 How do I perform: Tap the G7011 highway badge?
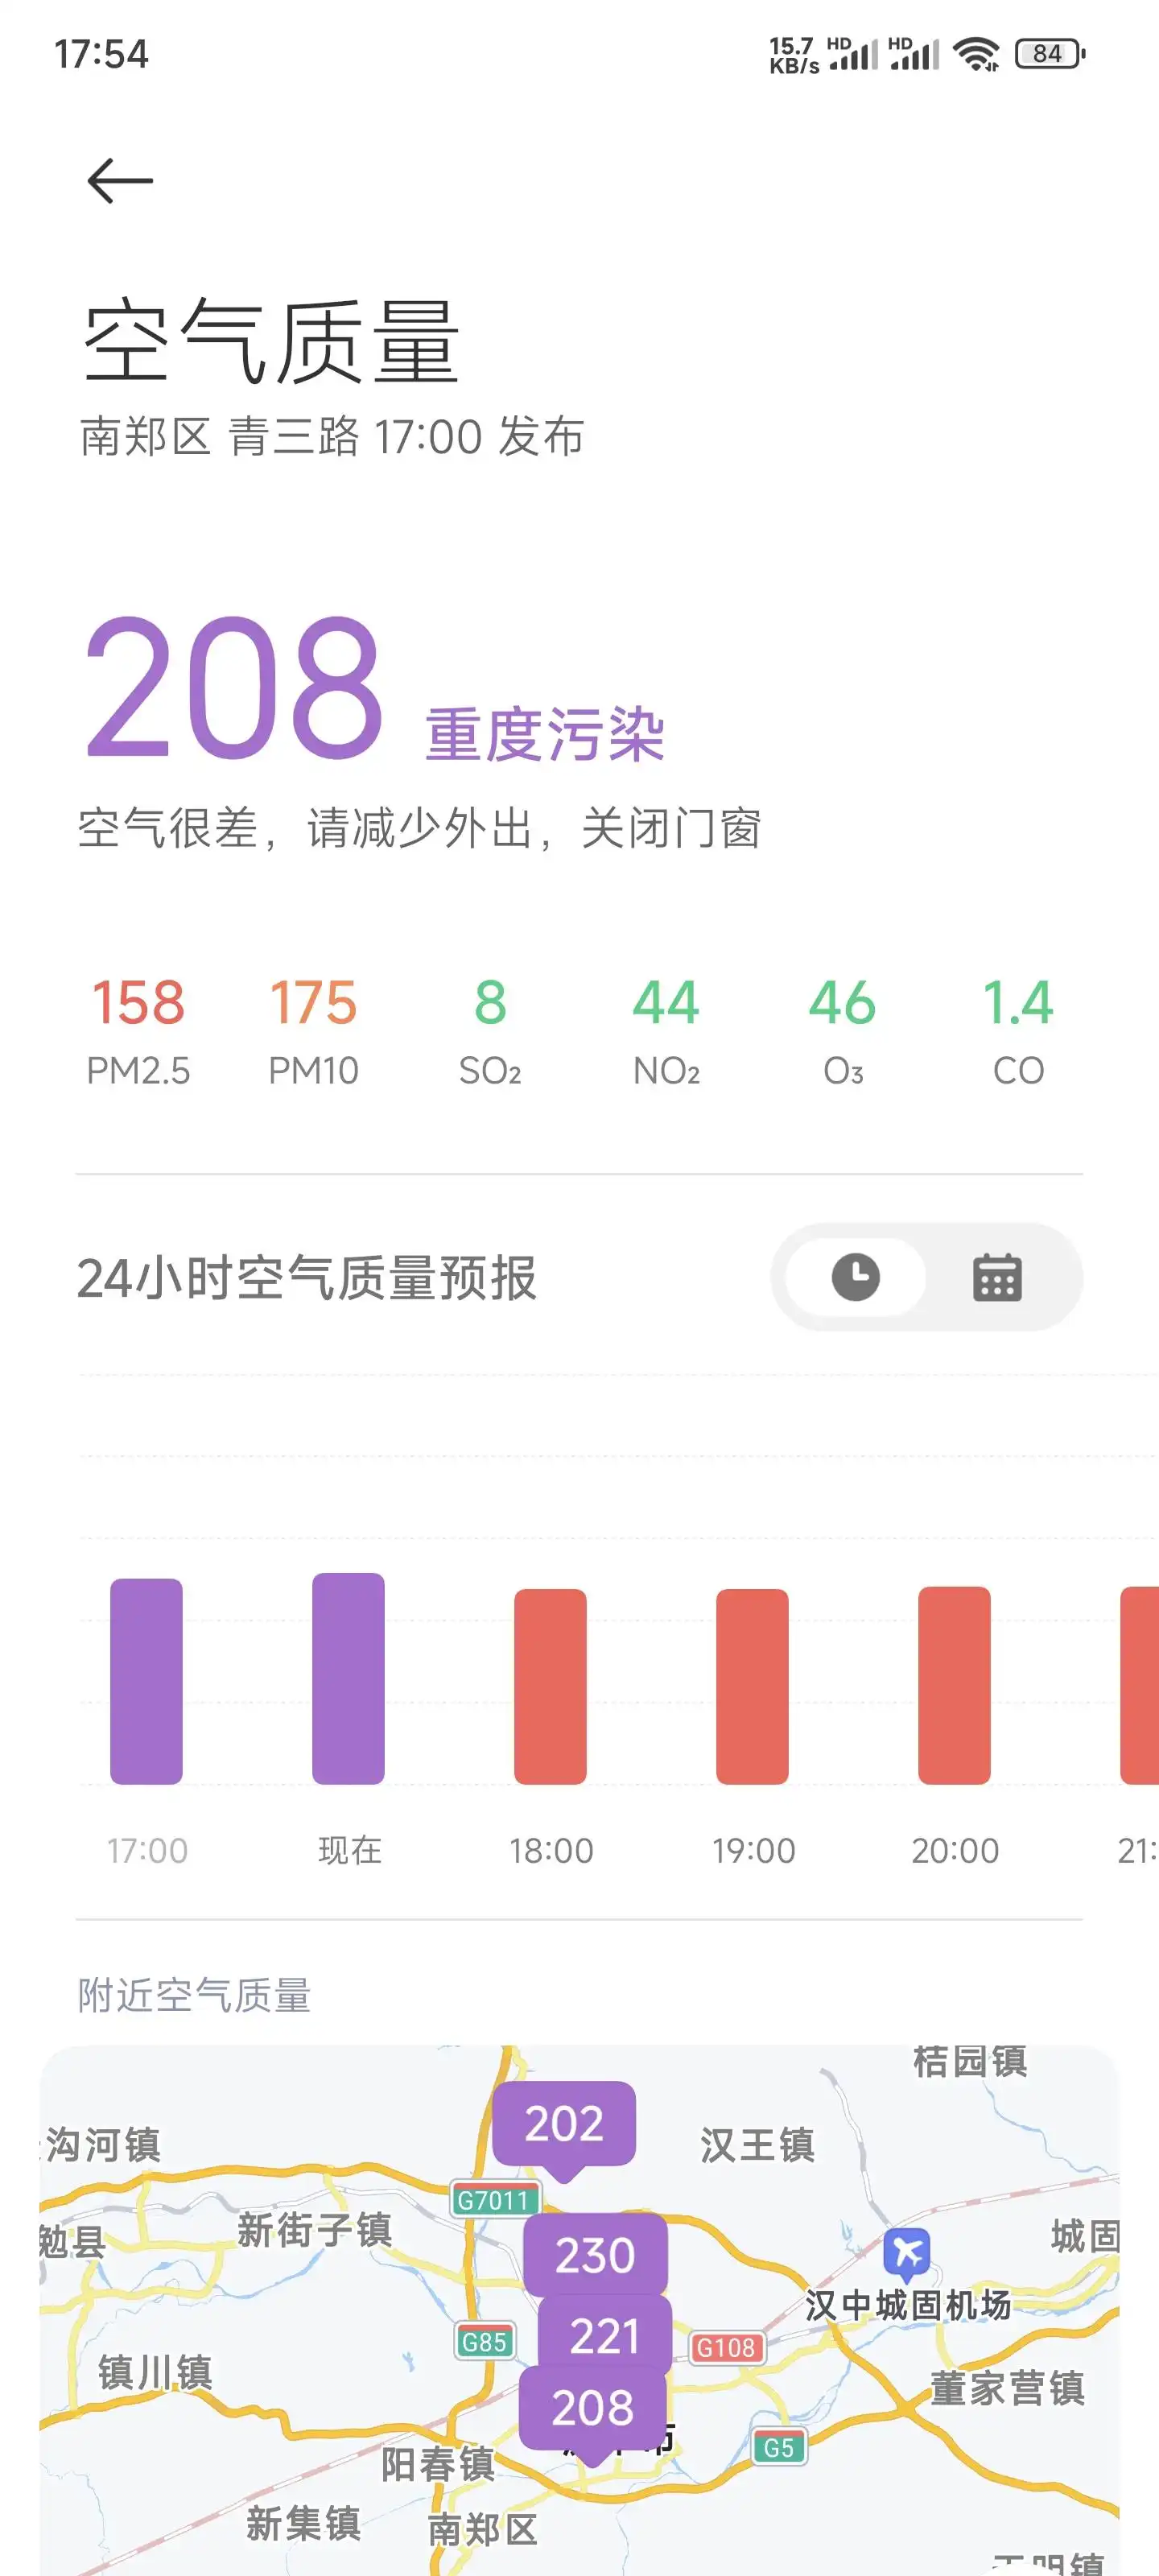pos(494,2200)
